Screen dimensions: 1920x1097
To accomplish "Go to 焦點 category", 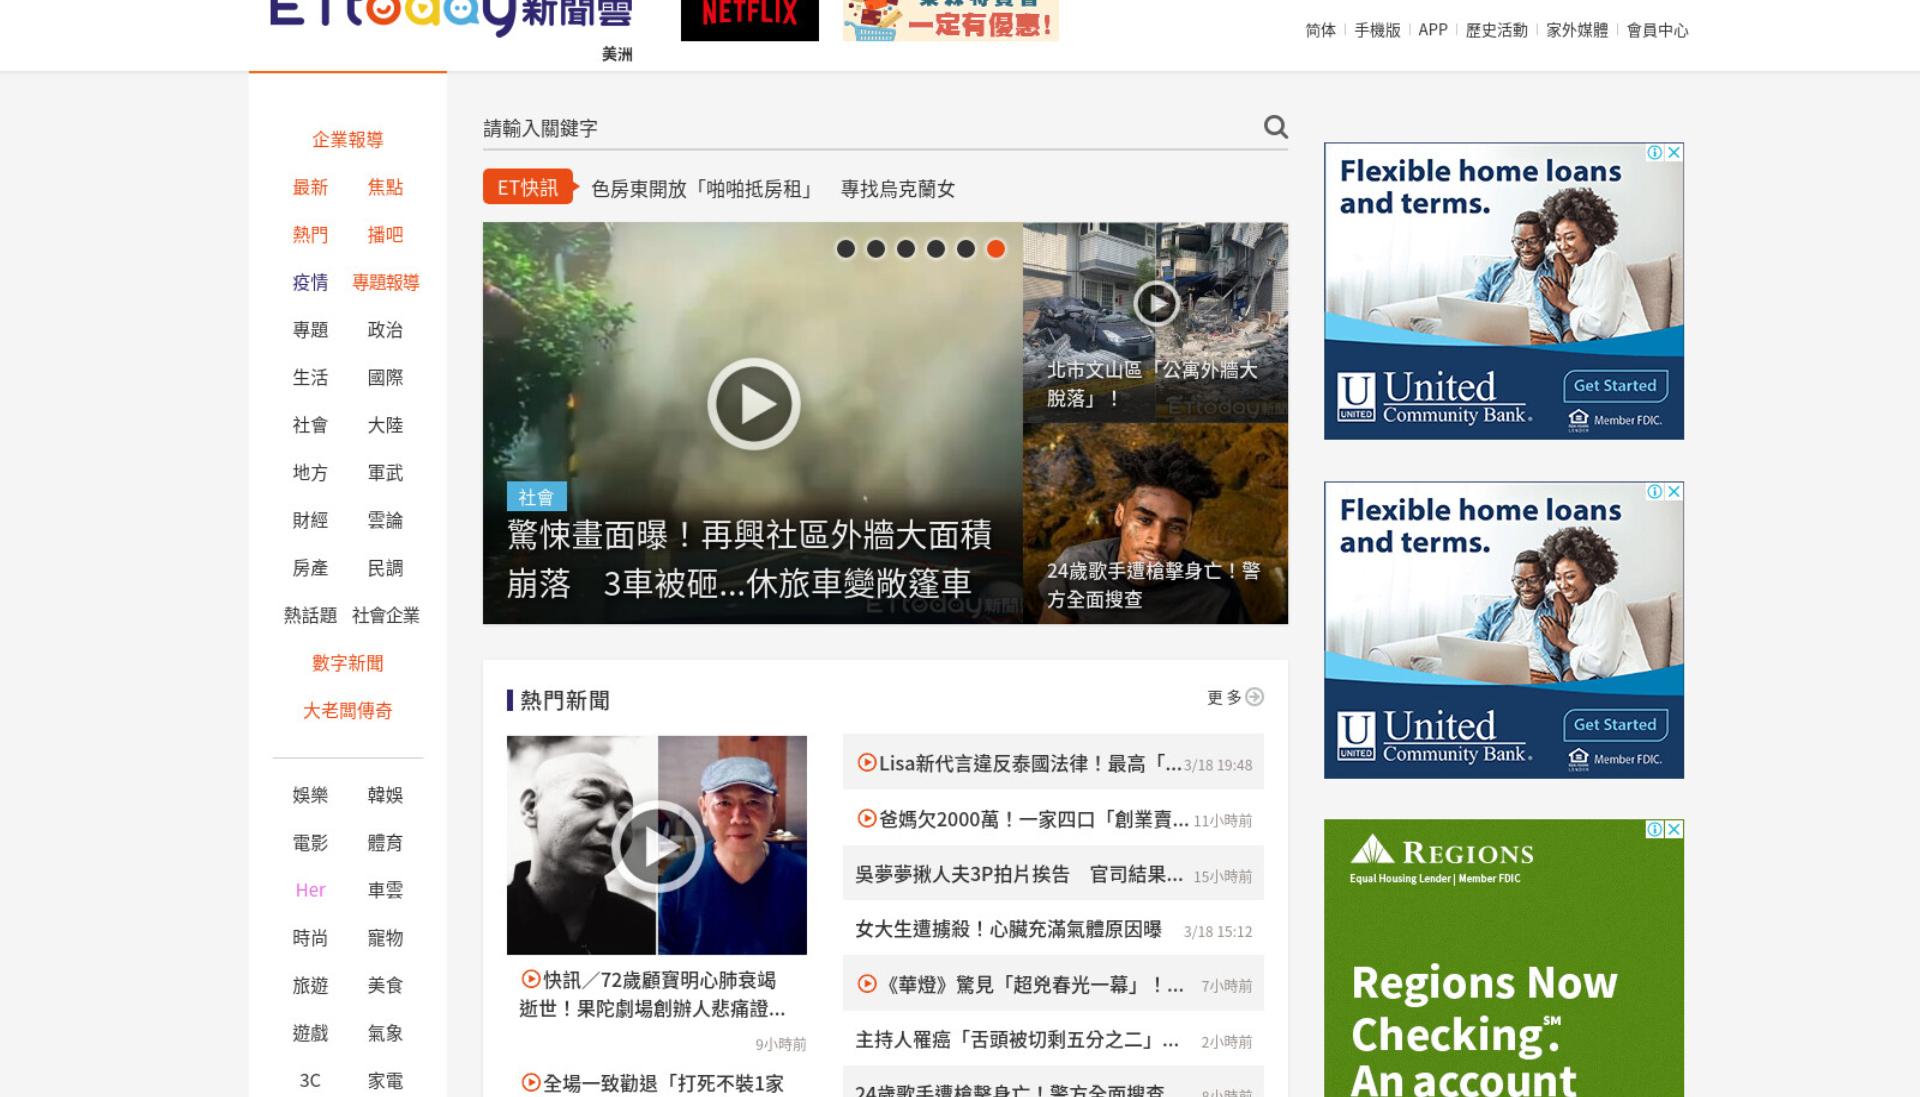I will coord(385,187).
